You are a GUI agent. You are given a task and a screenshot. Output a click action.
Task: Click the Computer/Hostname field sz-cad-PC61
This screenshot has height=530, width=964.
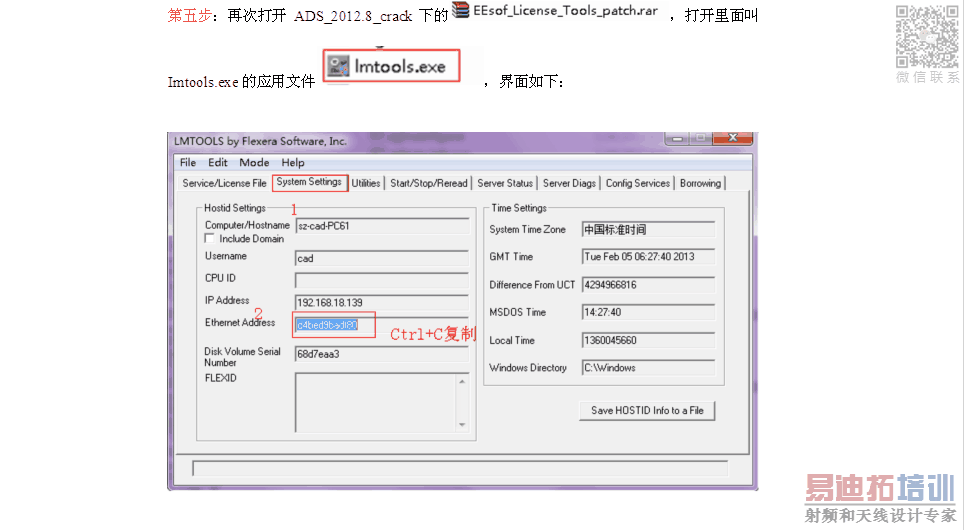[x=382, y=226]
